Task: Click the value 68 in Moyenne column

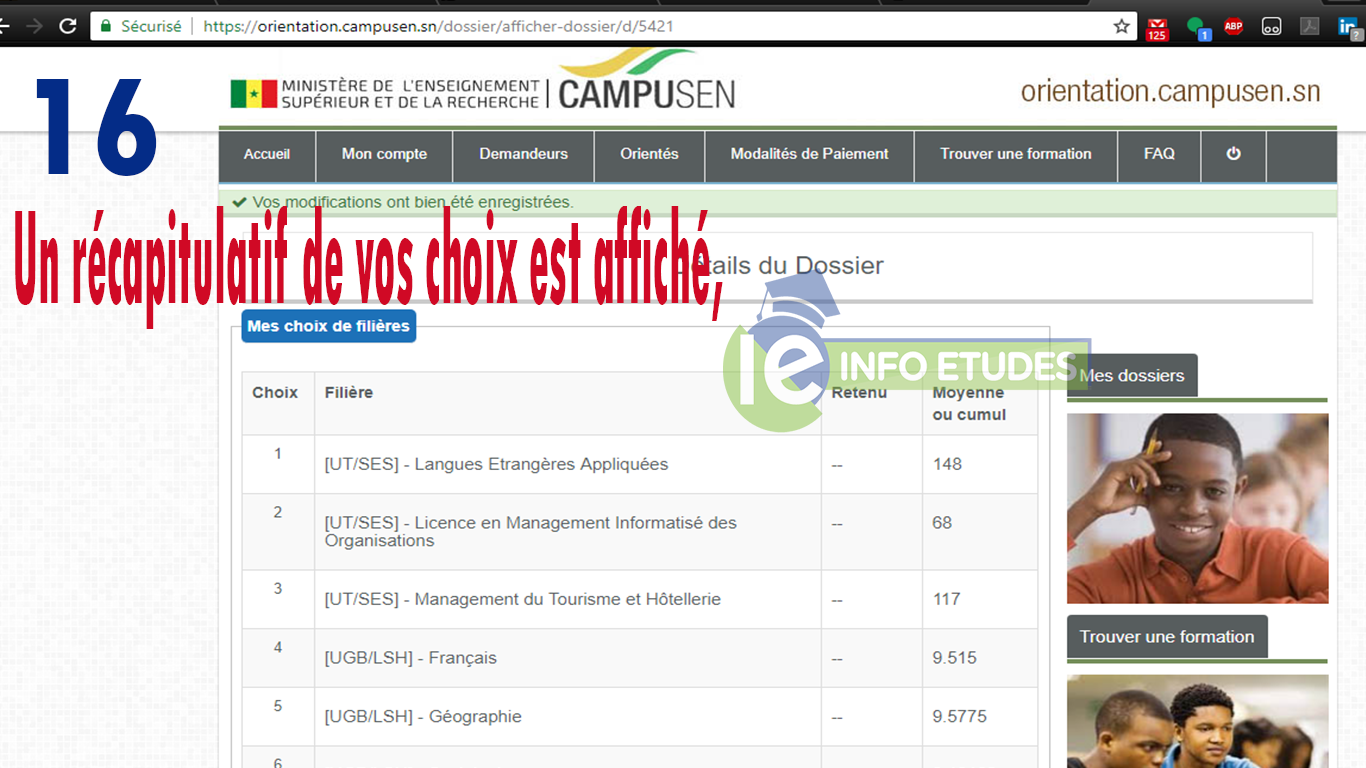Action: [x=942, y=523]
